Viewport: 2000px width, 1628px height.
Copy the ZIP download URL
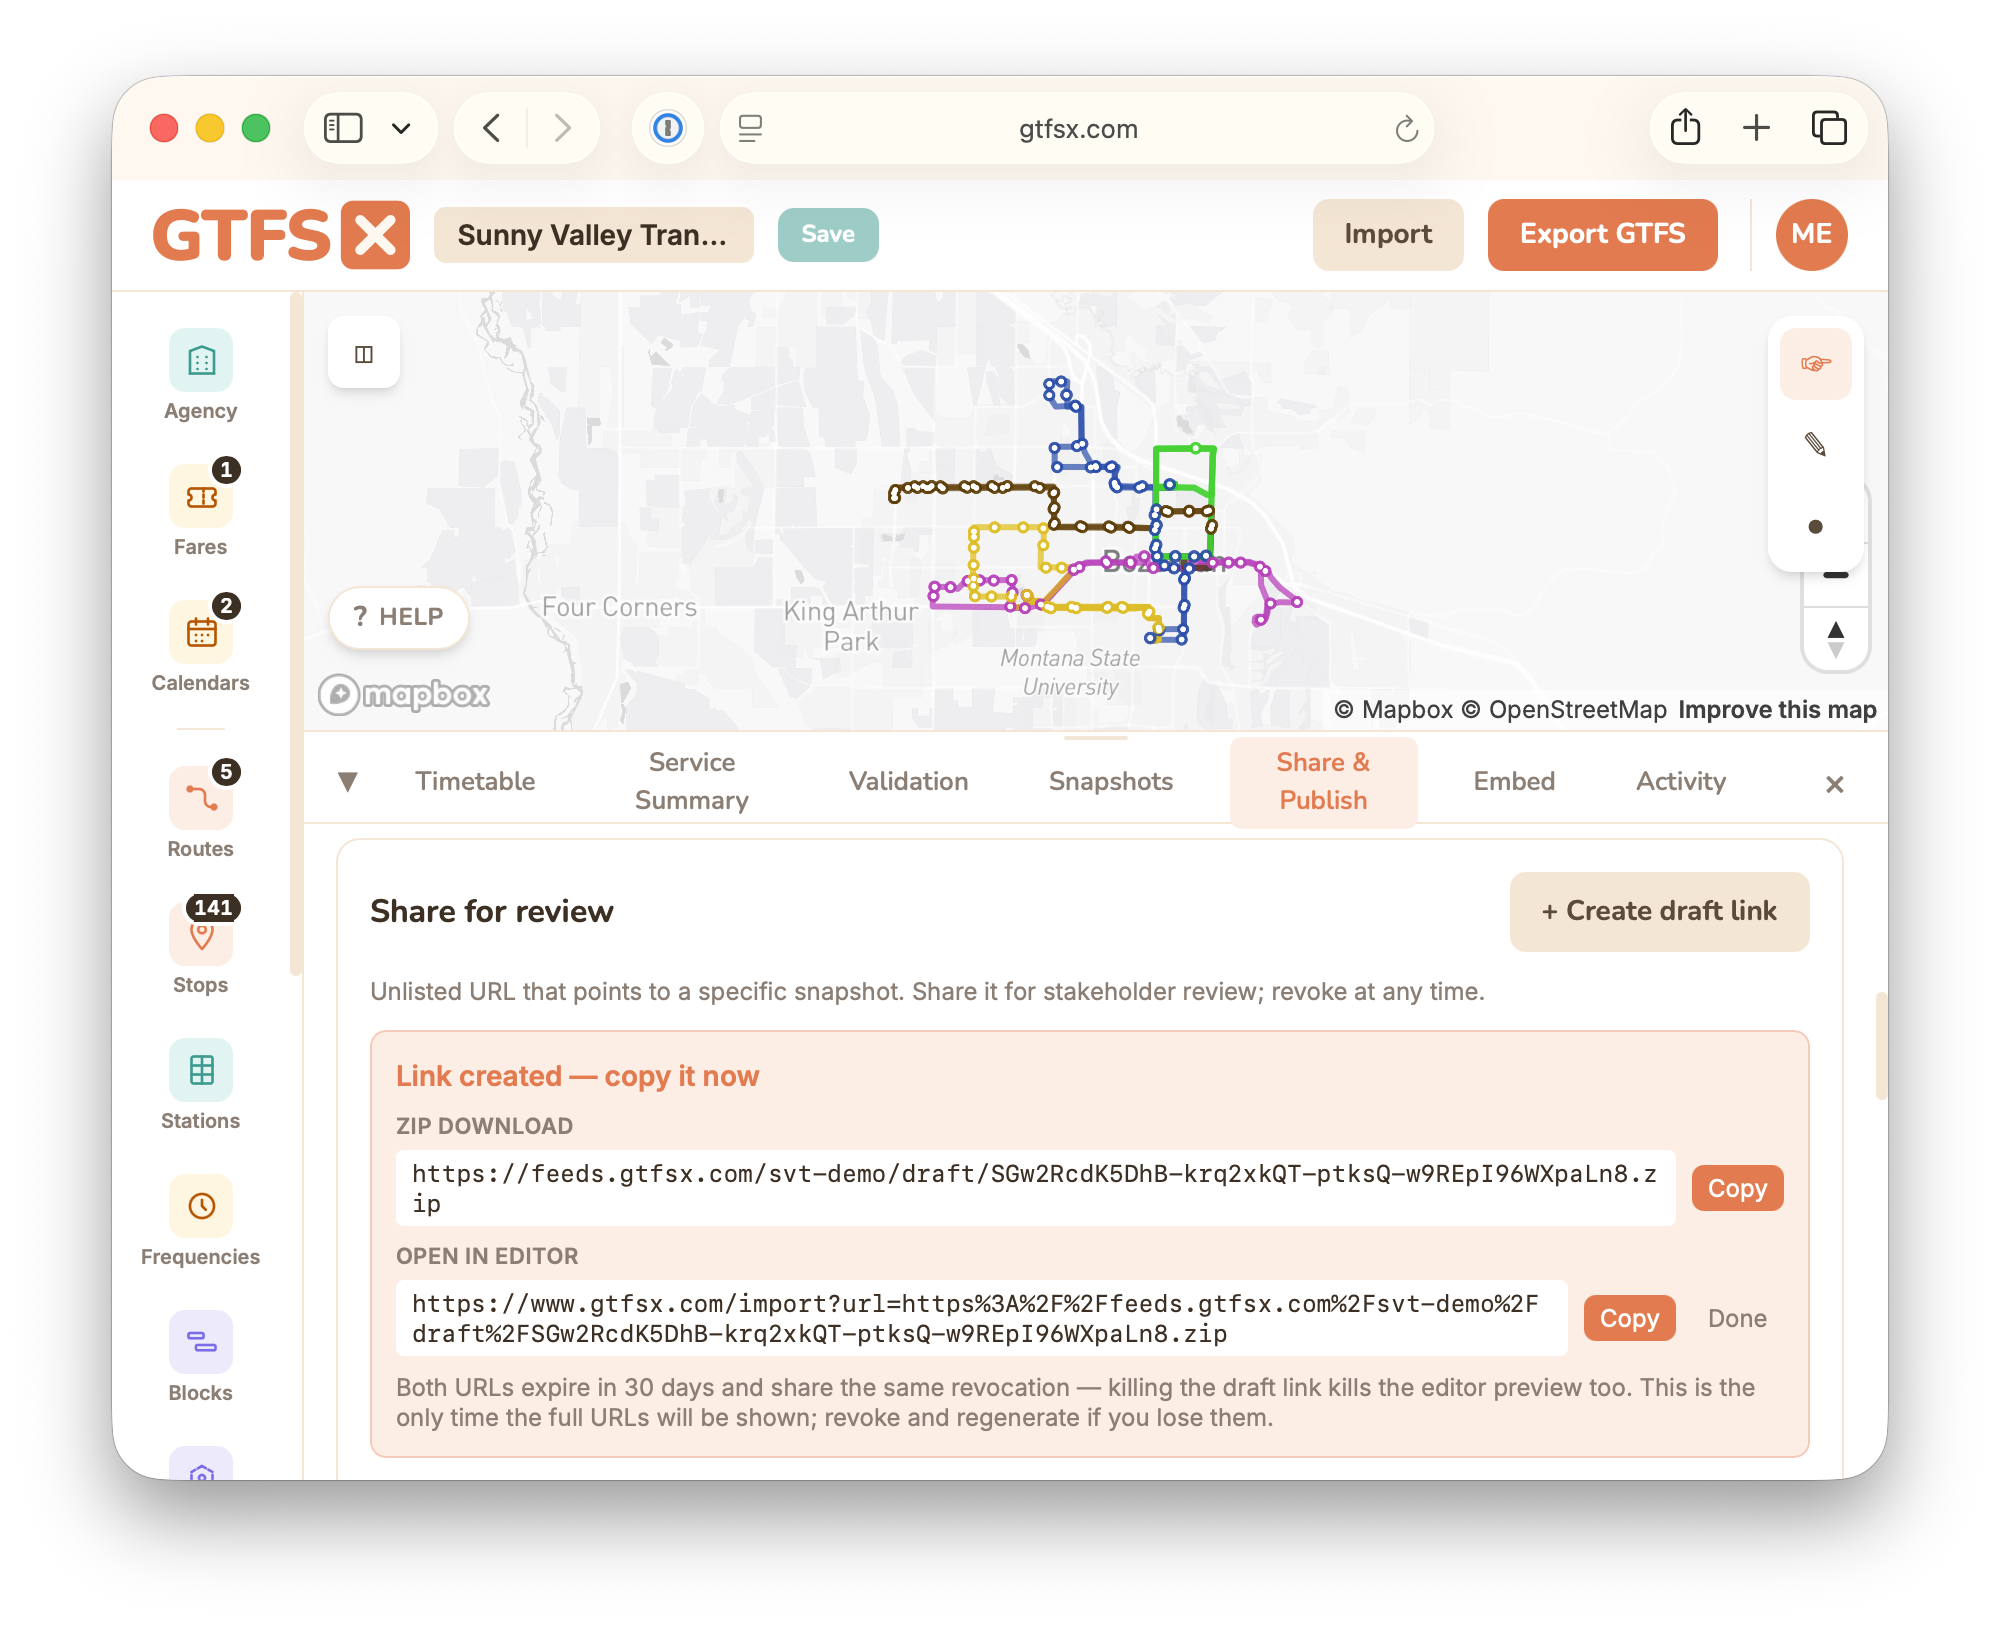(x=1737, y=1189)
